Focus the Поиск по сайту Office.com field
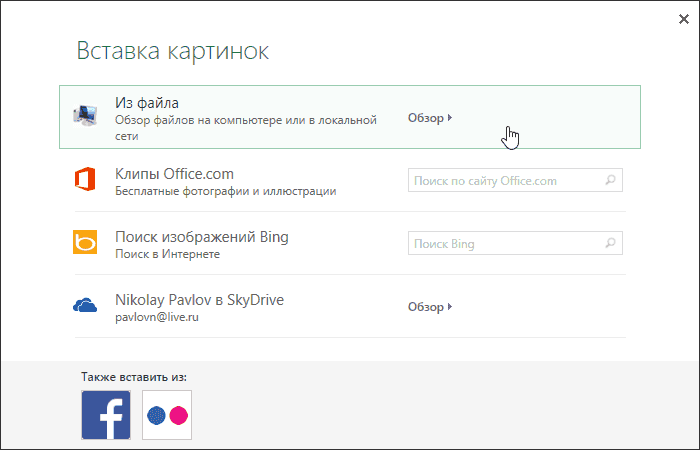The image size is (700, 450). click(x=505, y=181)
